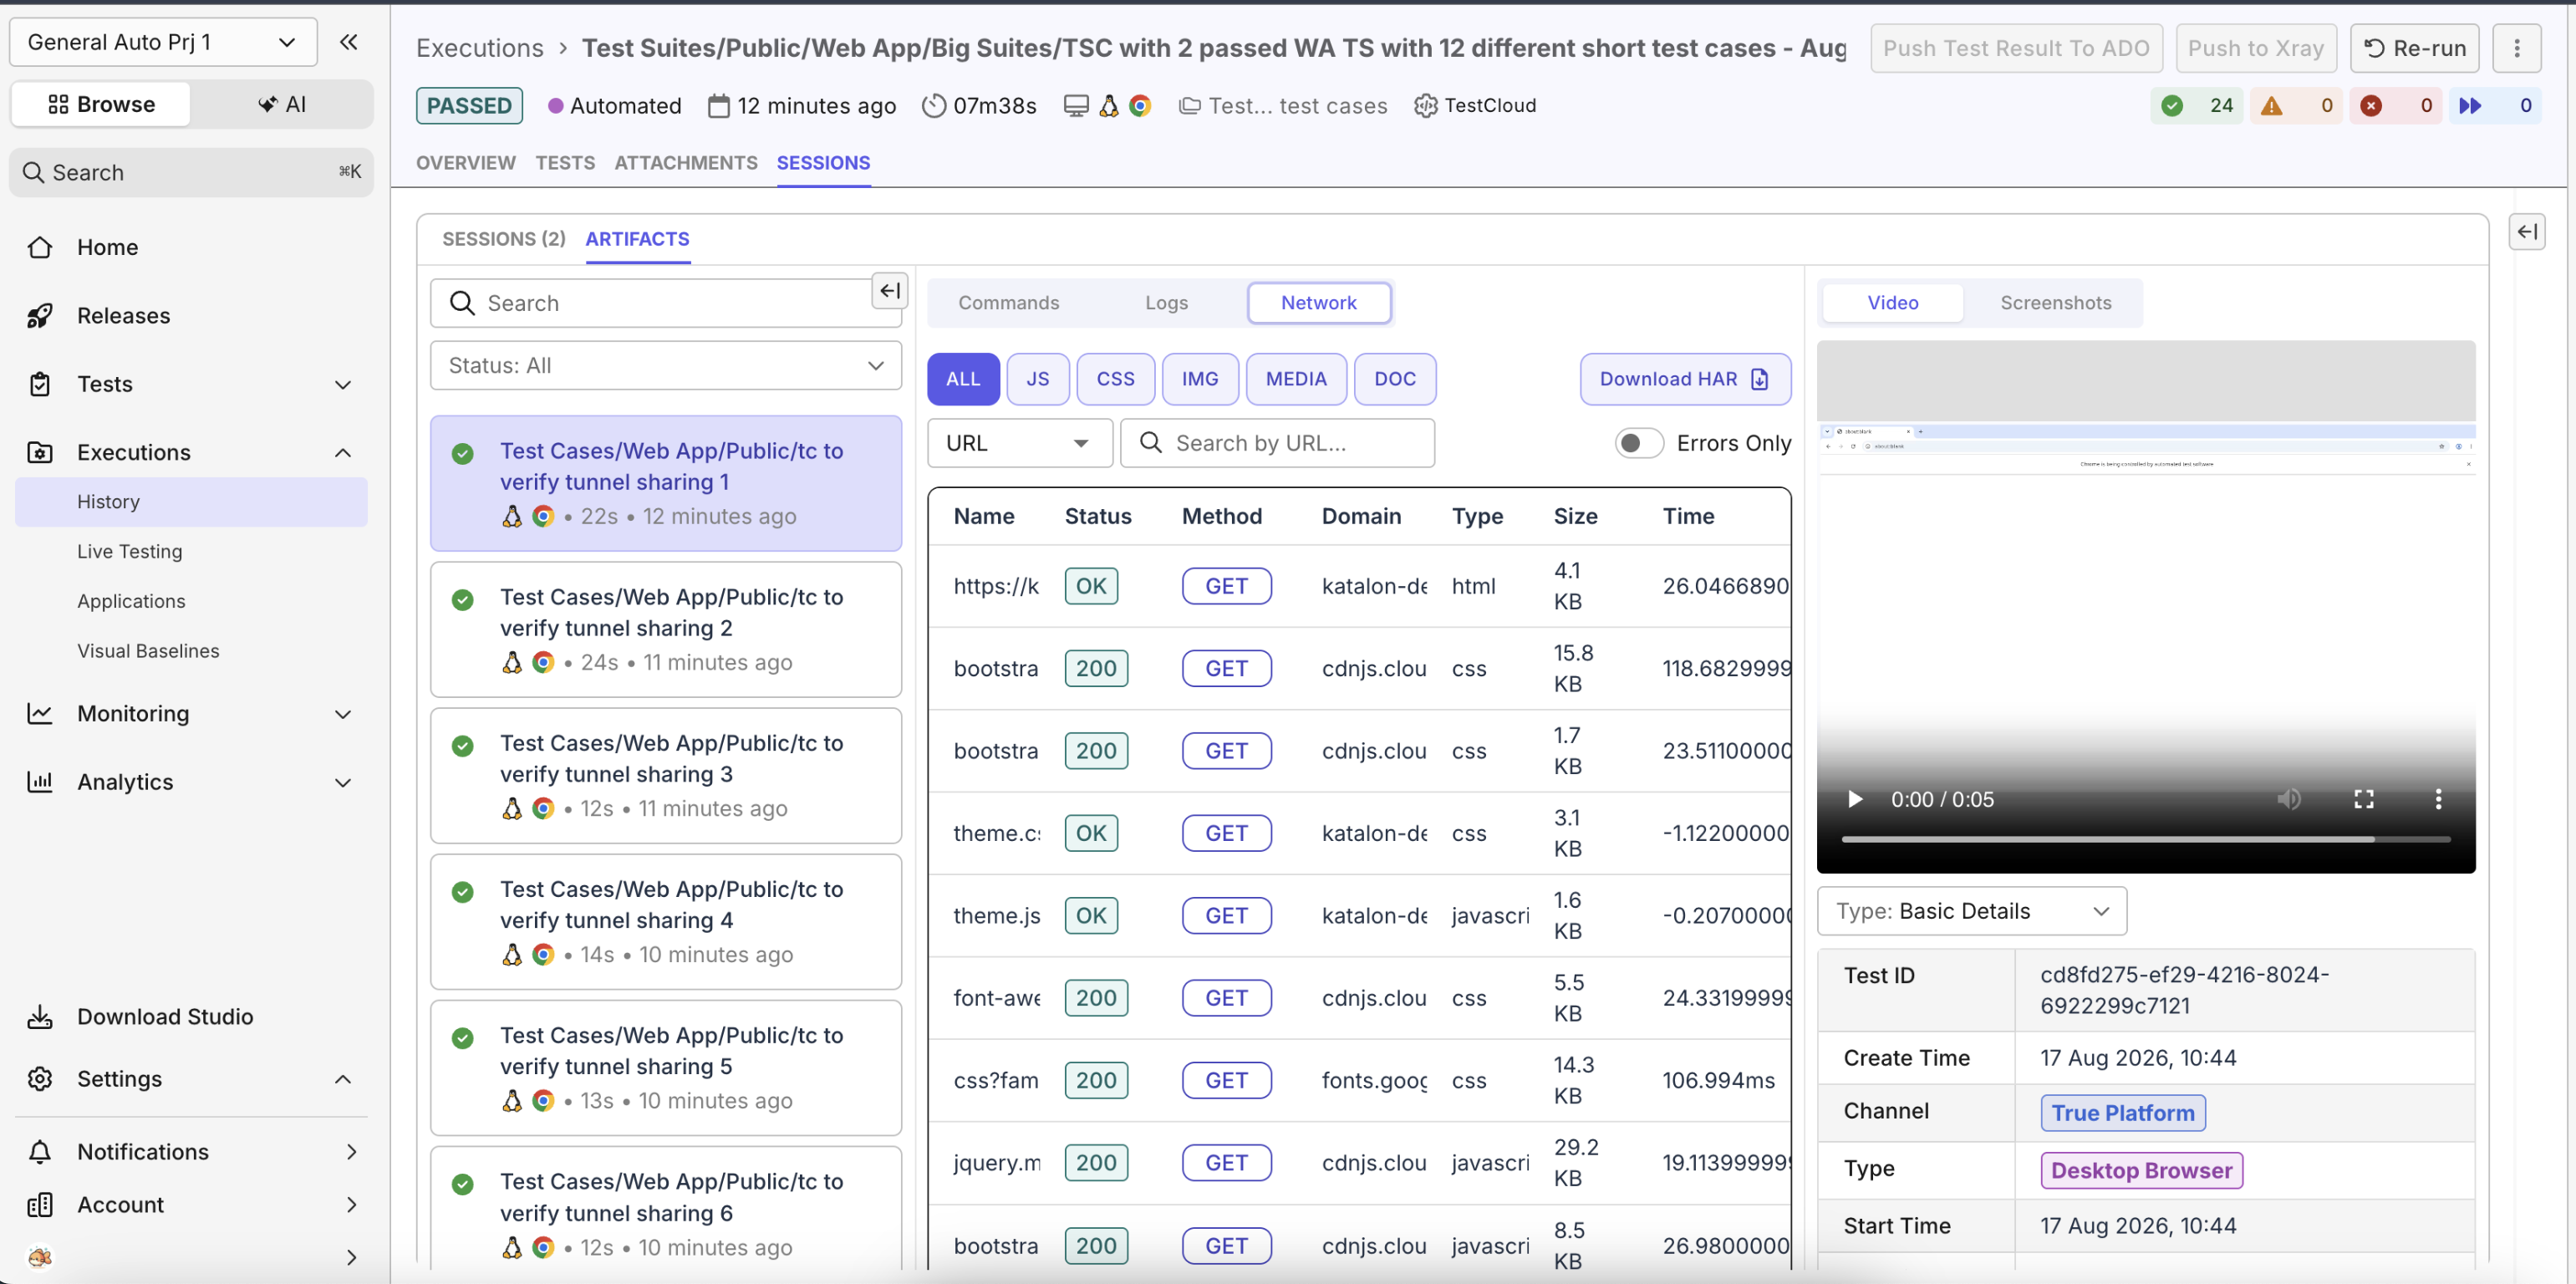
Task: Switch to the ATTACHMENTS tab
Action: pos(686,162)
